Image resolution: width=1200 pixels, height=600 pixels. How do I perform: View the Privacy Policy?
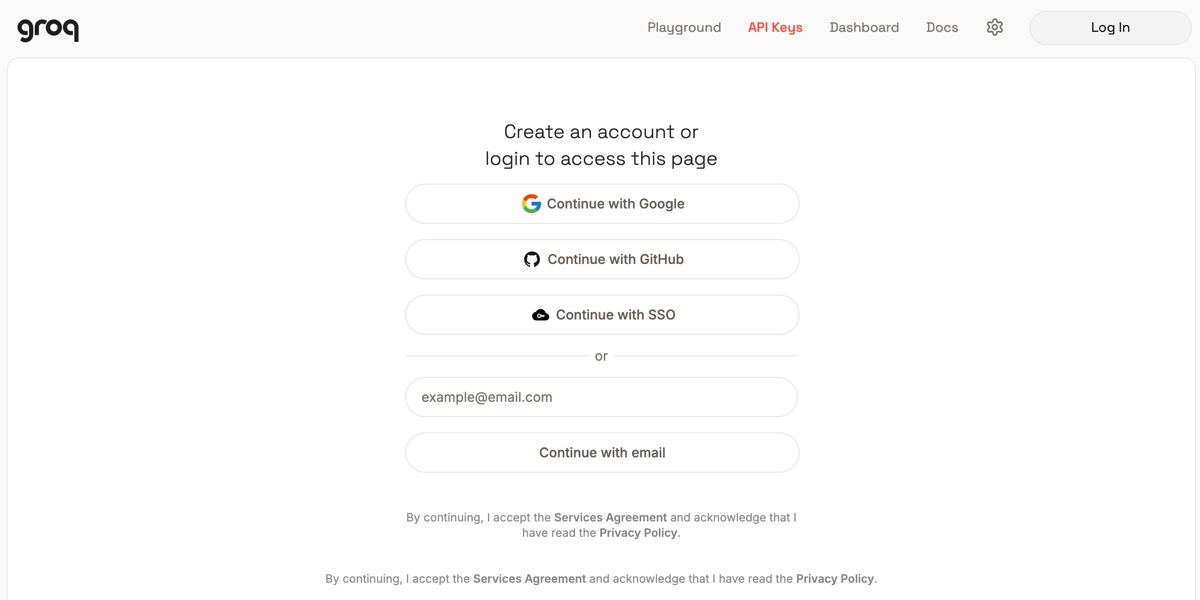point(638,532)
